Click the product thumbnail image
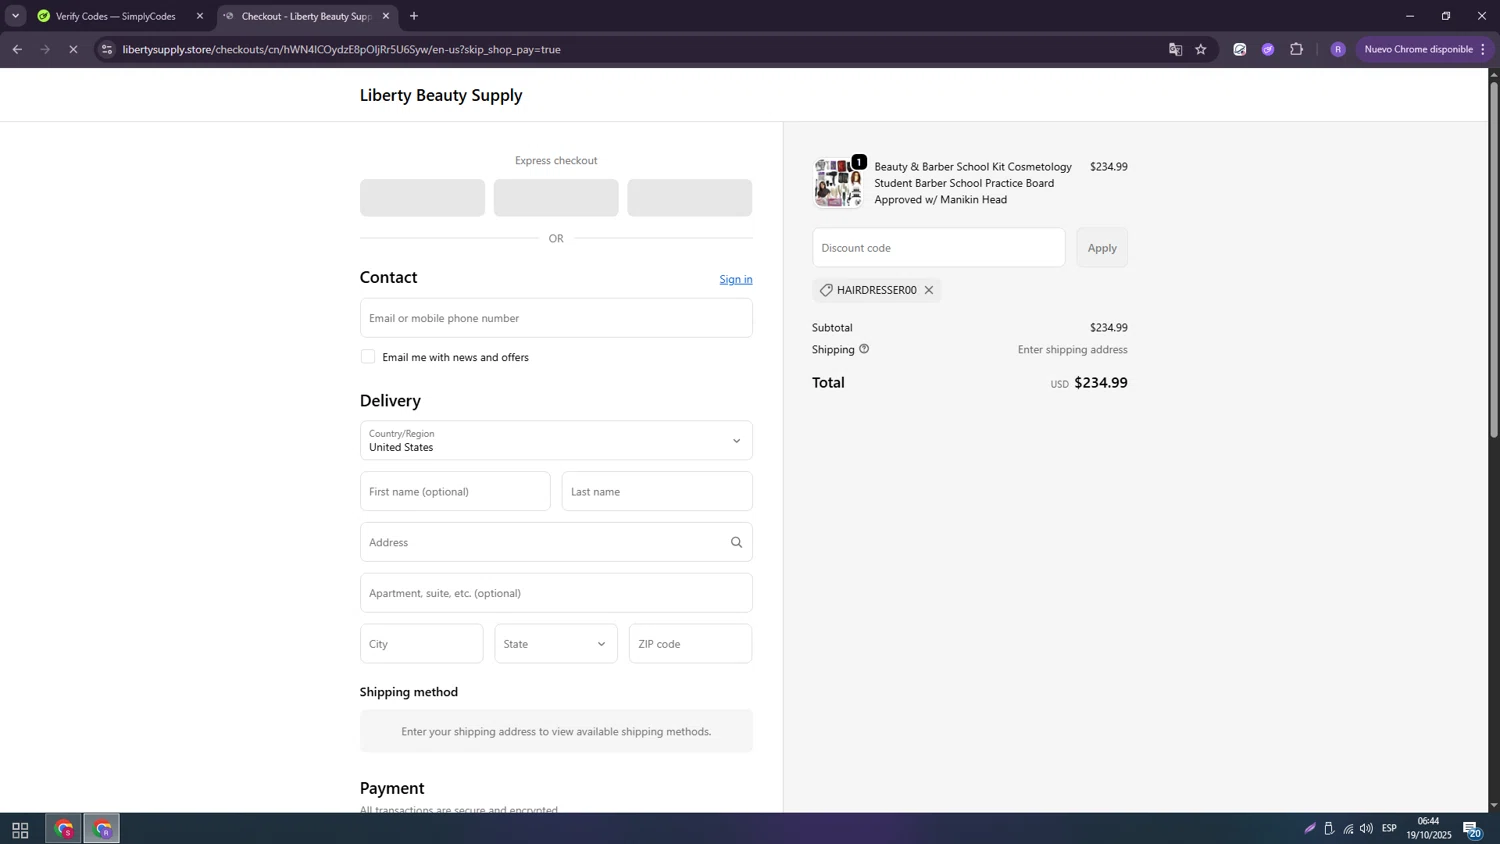This screenshot has height=844, width=1500. pyautogui.click(x=838, y=183)
